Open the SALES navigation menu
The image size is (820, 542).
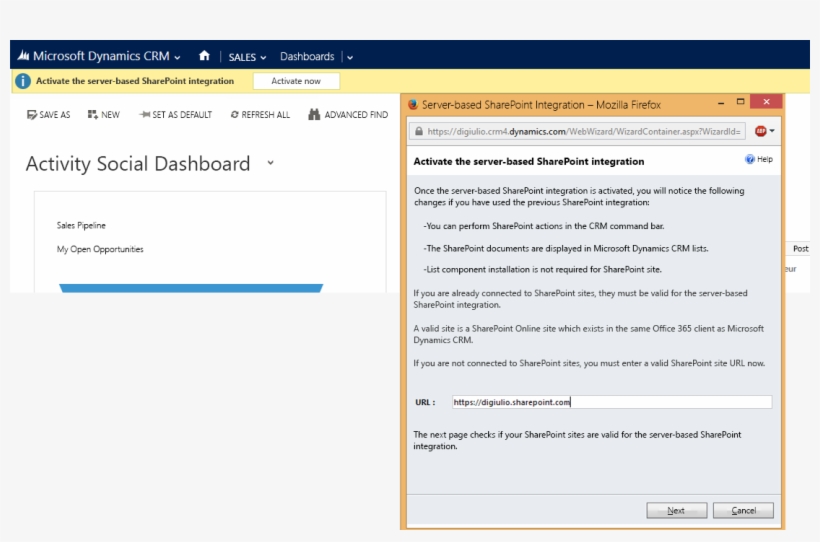(247, 57)
